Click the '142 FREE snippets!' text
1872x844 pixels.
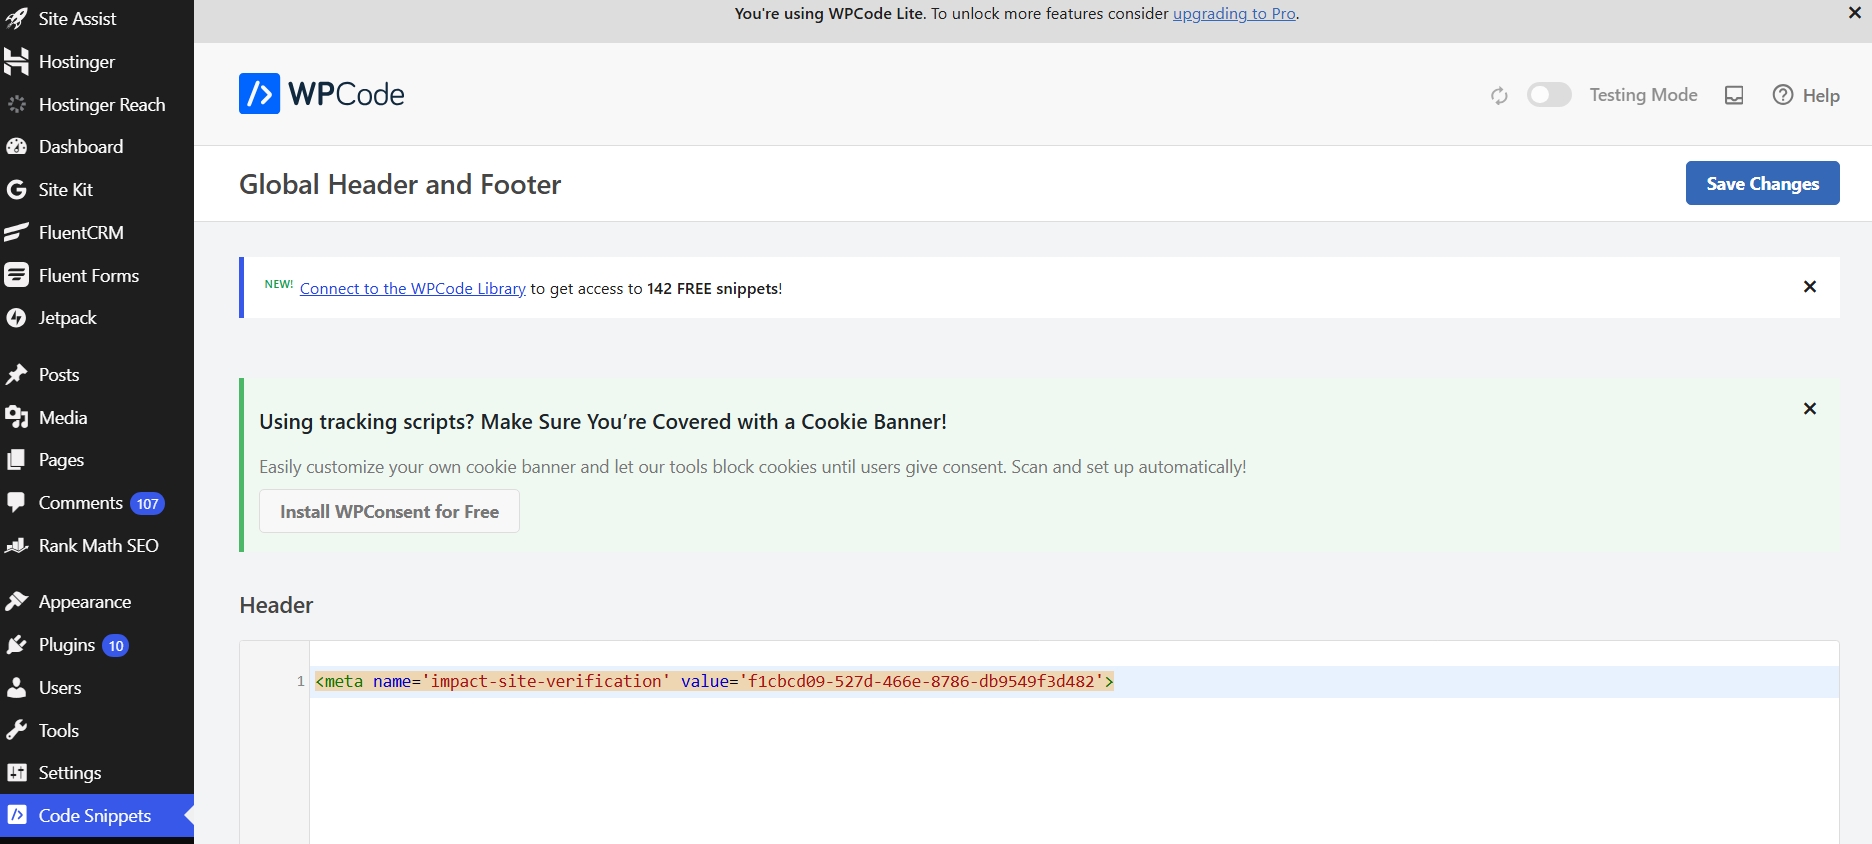pyautogui.click(x=714, y=289)
